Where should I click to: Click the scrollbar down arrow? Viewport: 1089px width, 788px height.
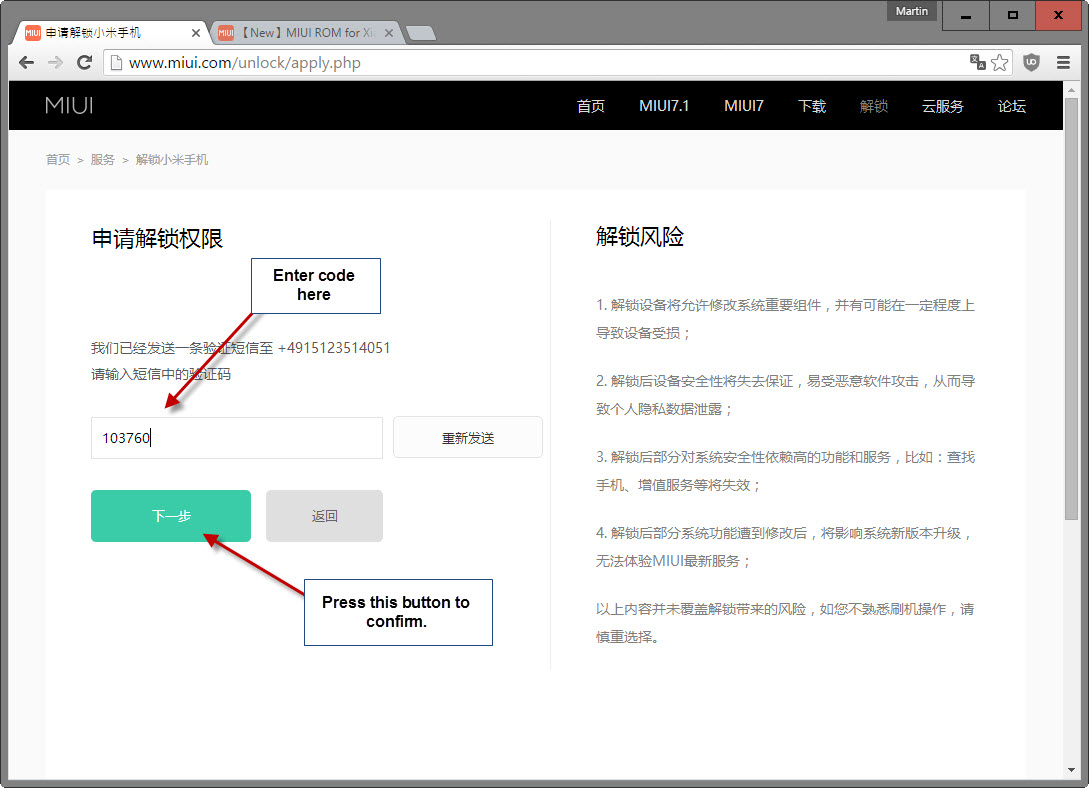[x=1071, y=770]
